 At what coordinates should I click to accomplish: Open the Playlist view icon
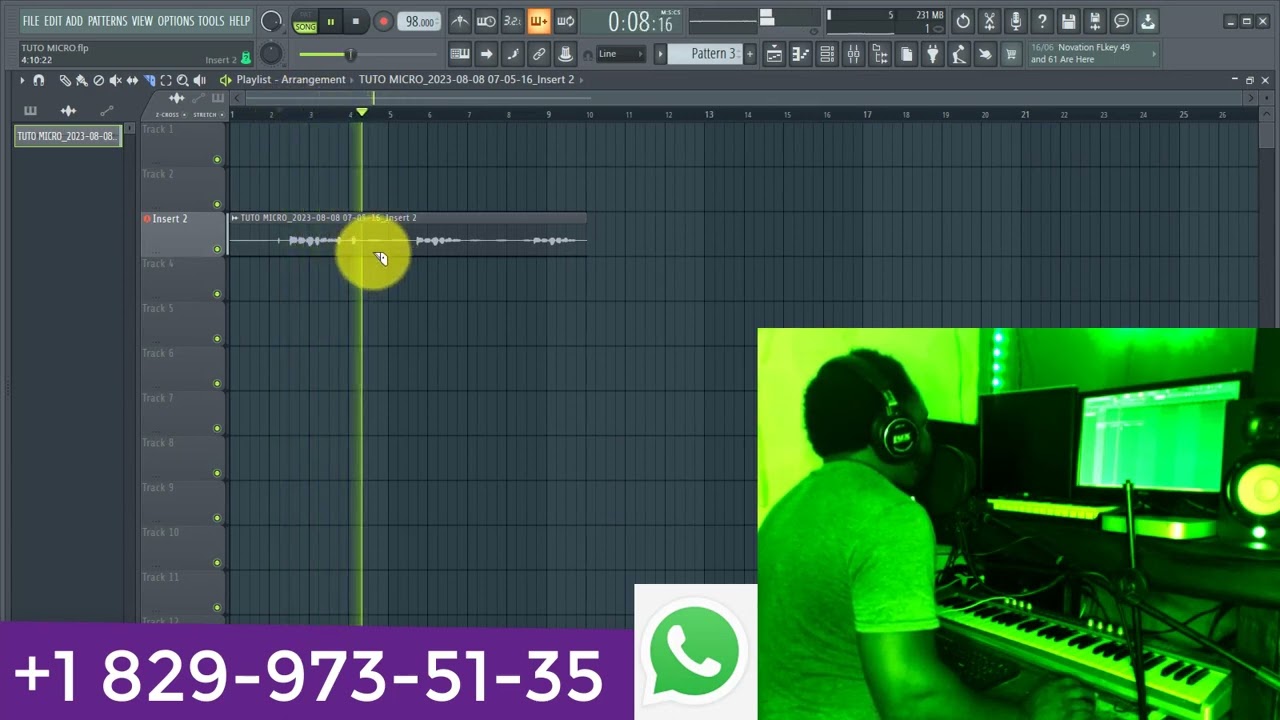coord(774,54)
